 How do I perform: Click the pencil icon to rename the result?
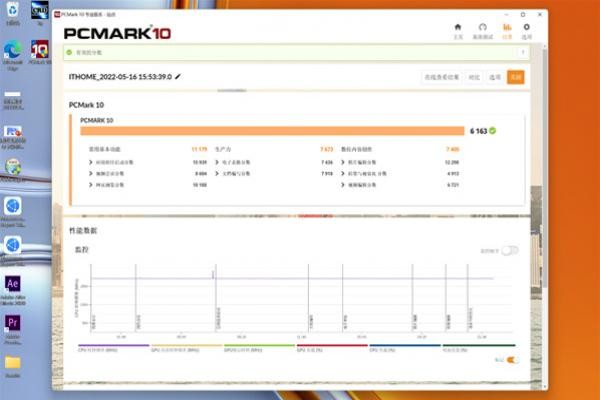tap(178, 77)
